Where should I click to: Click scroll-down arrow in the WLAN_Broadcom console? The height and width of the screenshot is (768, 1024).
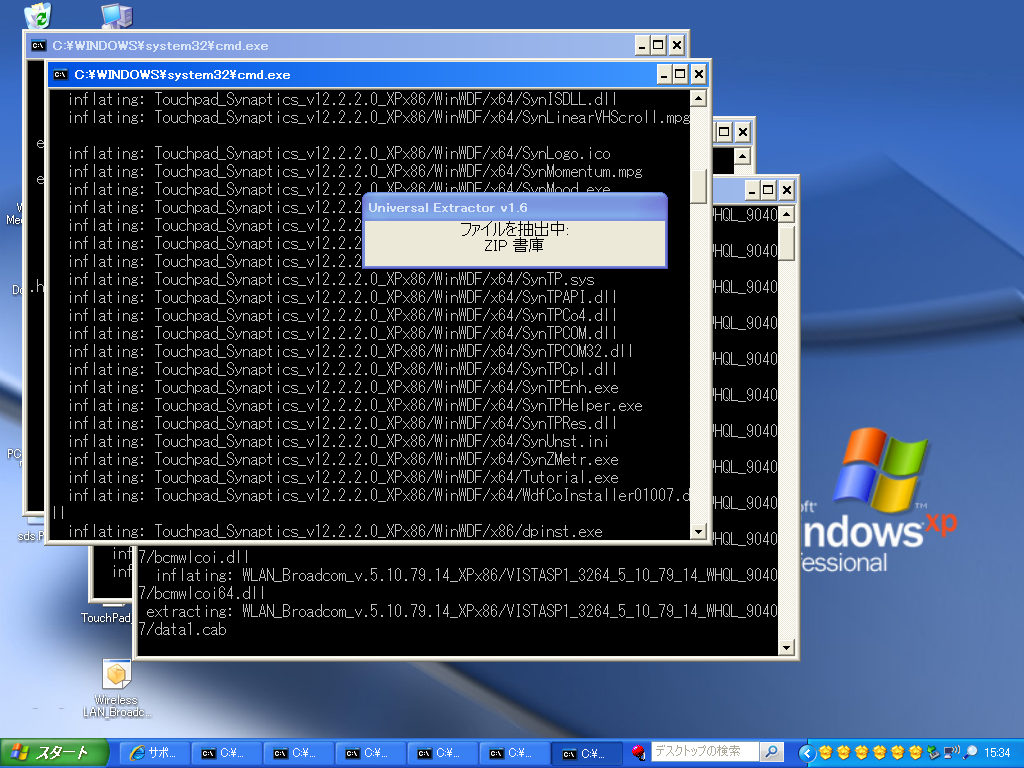point(786,647)
